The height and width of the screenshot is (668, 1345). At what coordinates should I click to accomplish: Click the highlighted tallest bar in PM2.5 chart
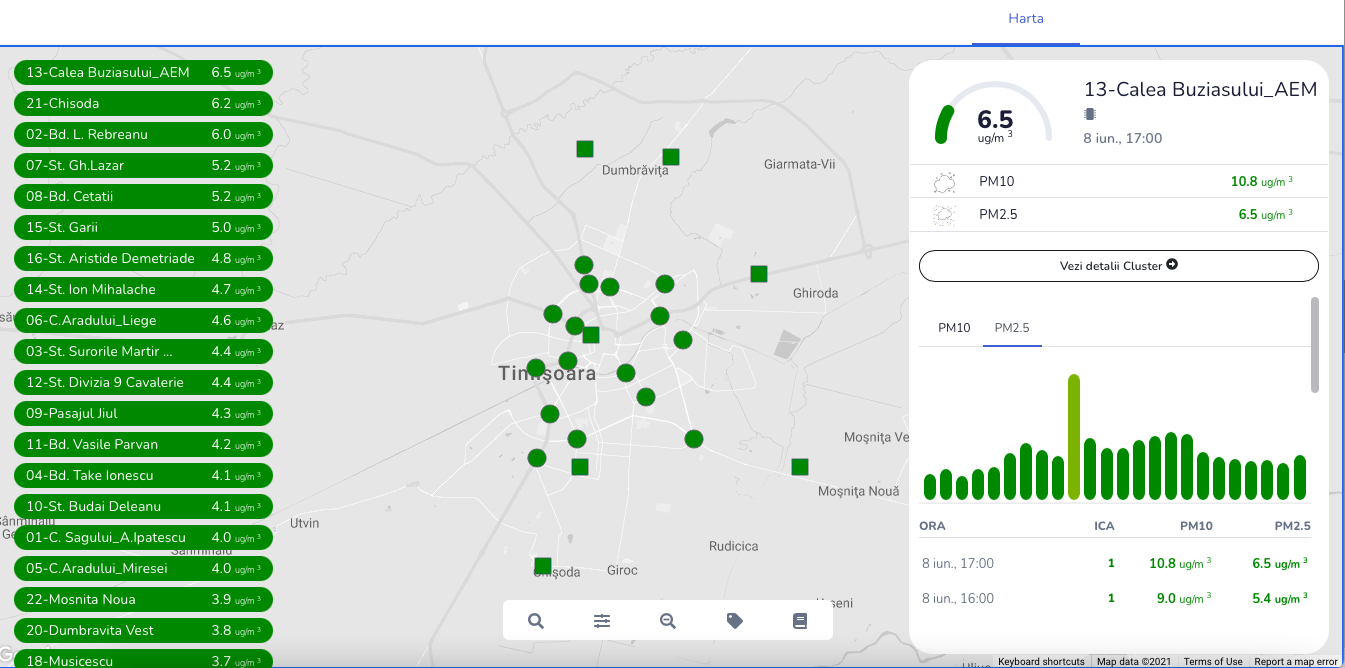1074,437
